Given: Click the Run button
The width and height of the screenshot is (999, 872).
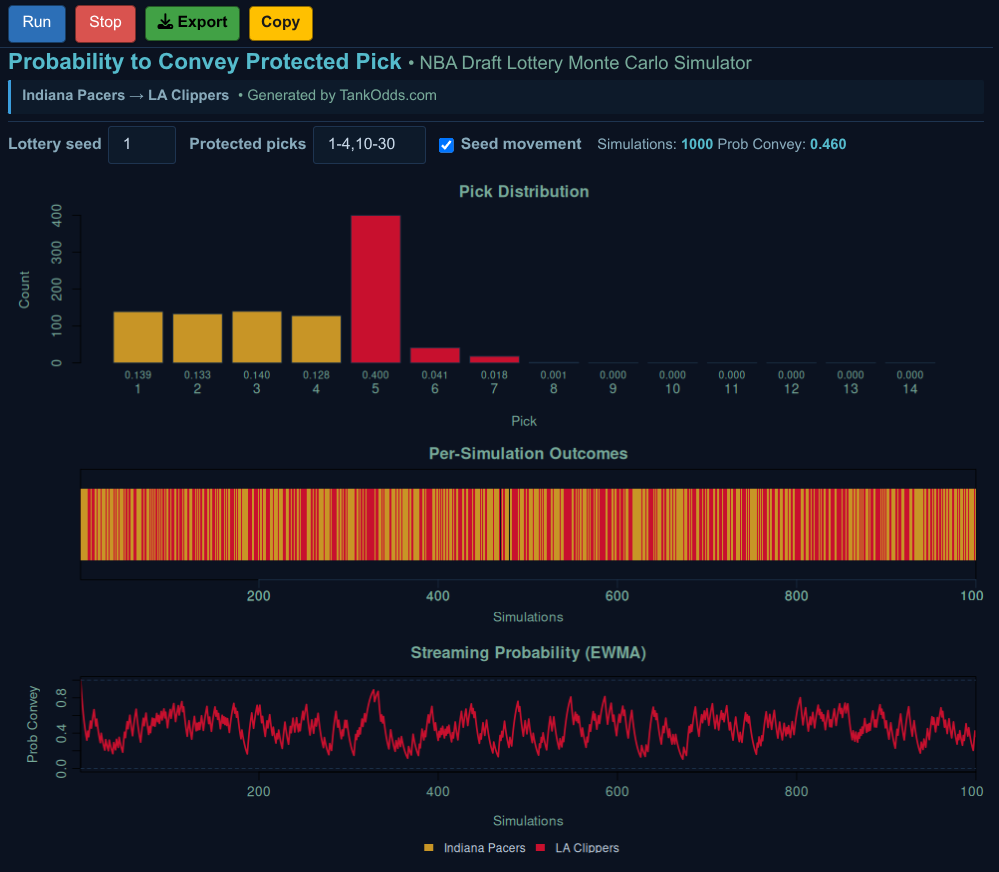Looking at the screenshot, I should pyautogui.click(x=36, y=23).
